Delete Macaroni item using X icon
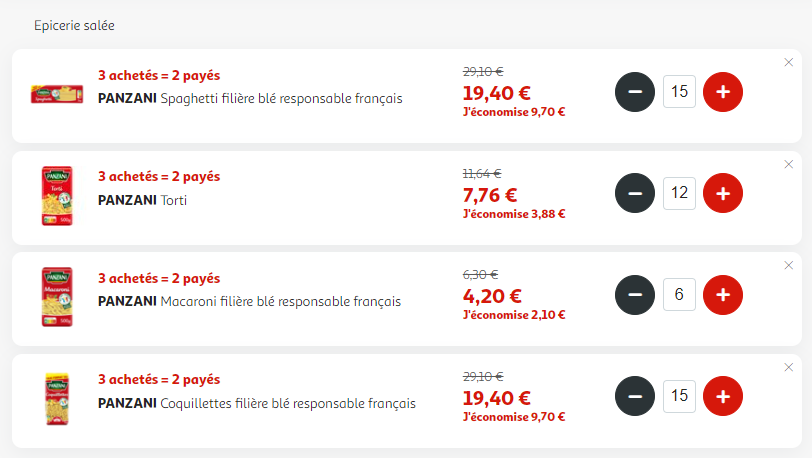The image size is (812, 458). (789, 265)
